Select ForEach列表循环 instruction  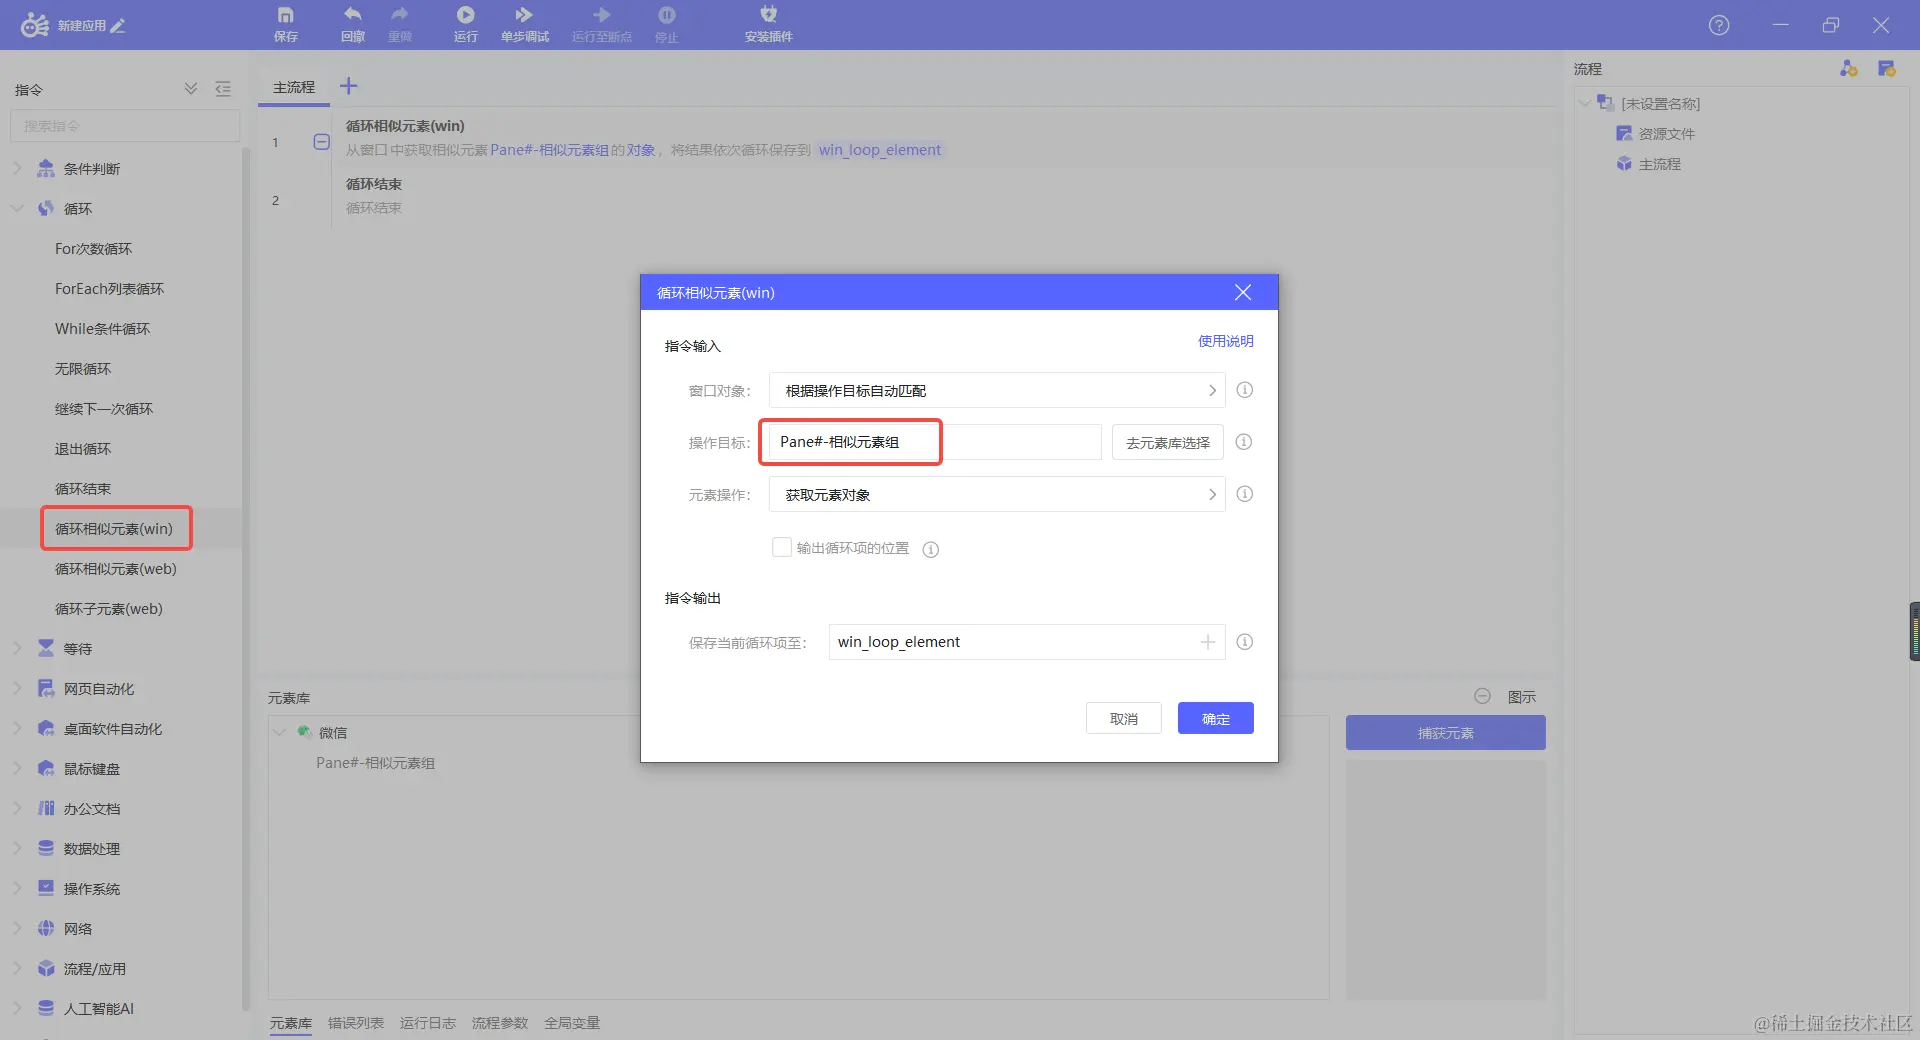point(109,289)
